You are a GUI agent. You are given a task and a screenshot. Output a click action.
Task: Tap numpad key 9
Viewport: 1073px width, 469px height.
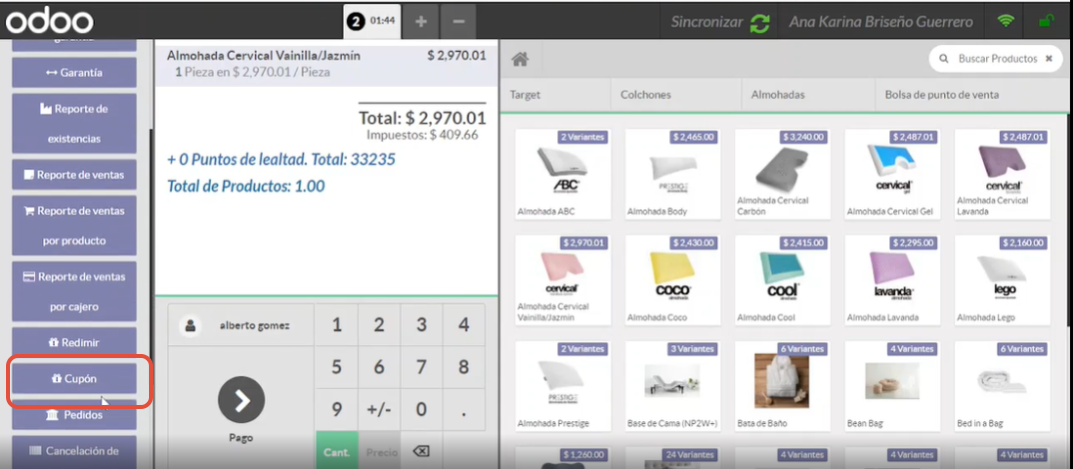click(x=336, y=410)
